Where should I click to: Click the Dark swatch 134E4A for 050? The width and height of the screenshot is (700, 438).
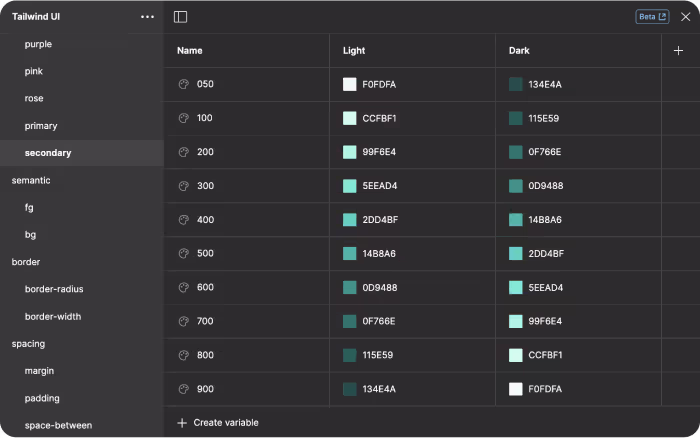coord(516,84)
